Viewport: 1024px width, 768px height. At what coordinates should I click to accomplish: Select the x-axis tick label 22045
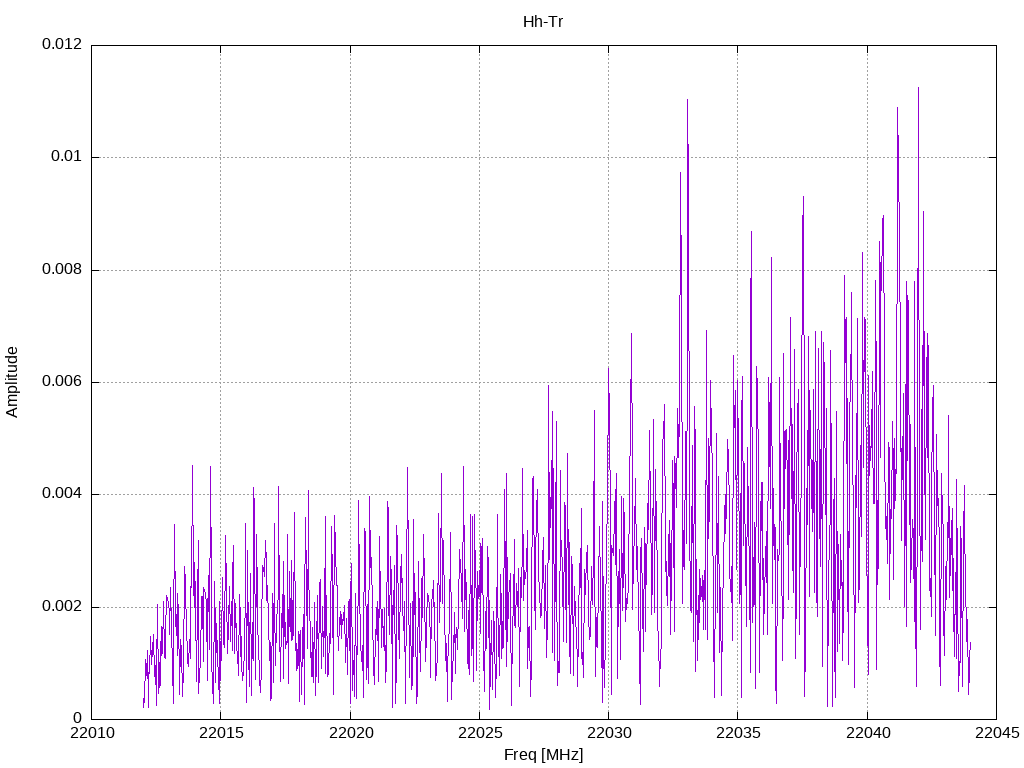997,733
